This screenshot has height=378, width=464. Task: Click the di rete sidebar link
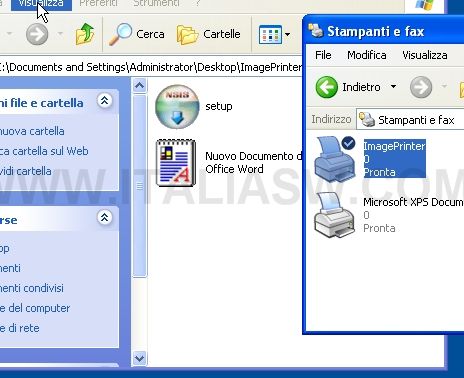click(x=20, y=328)
